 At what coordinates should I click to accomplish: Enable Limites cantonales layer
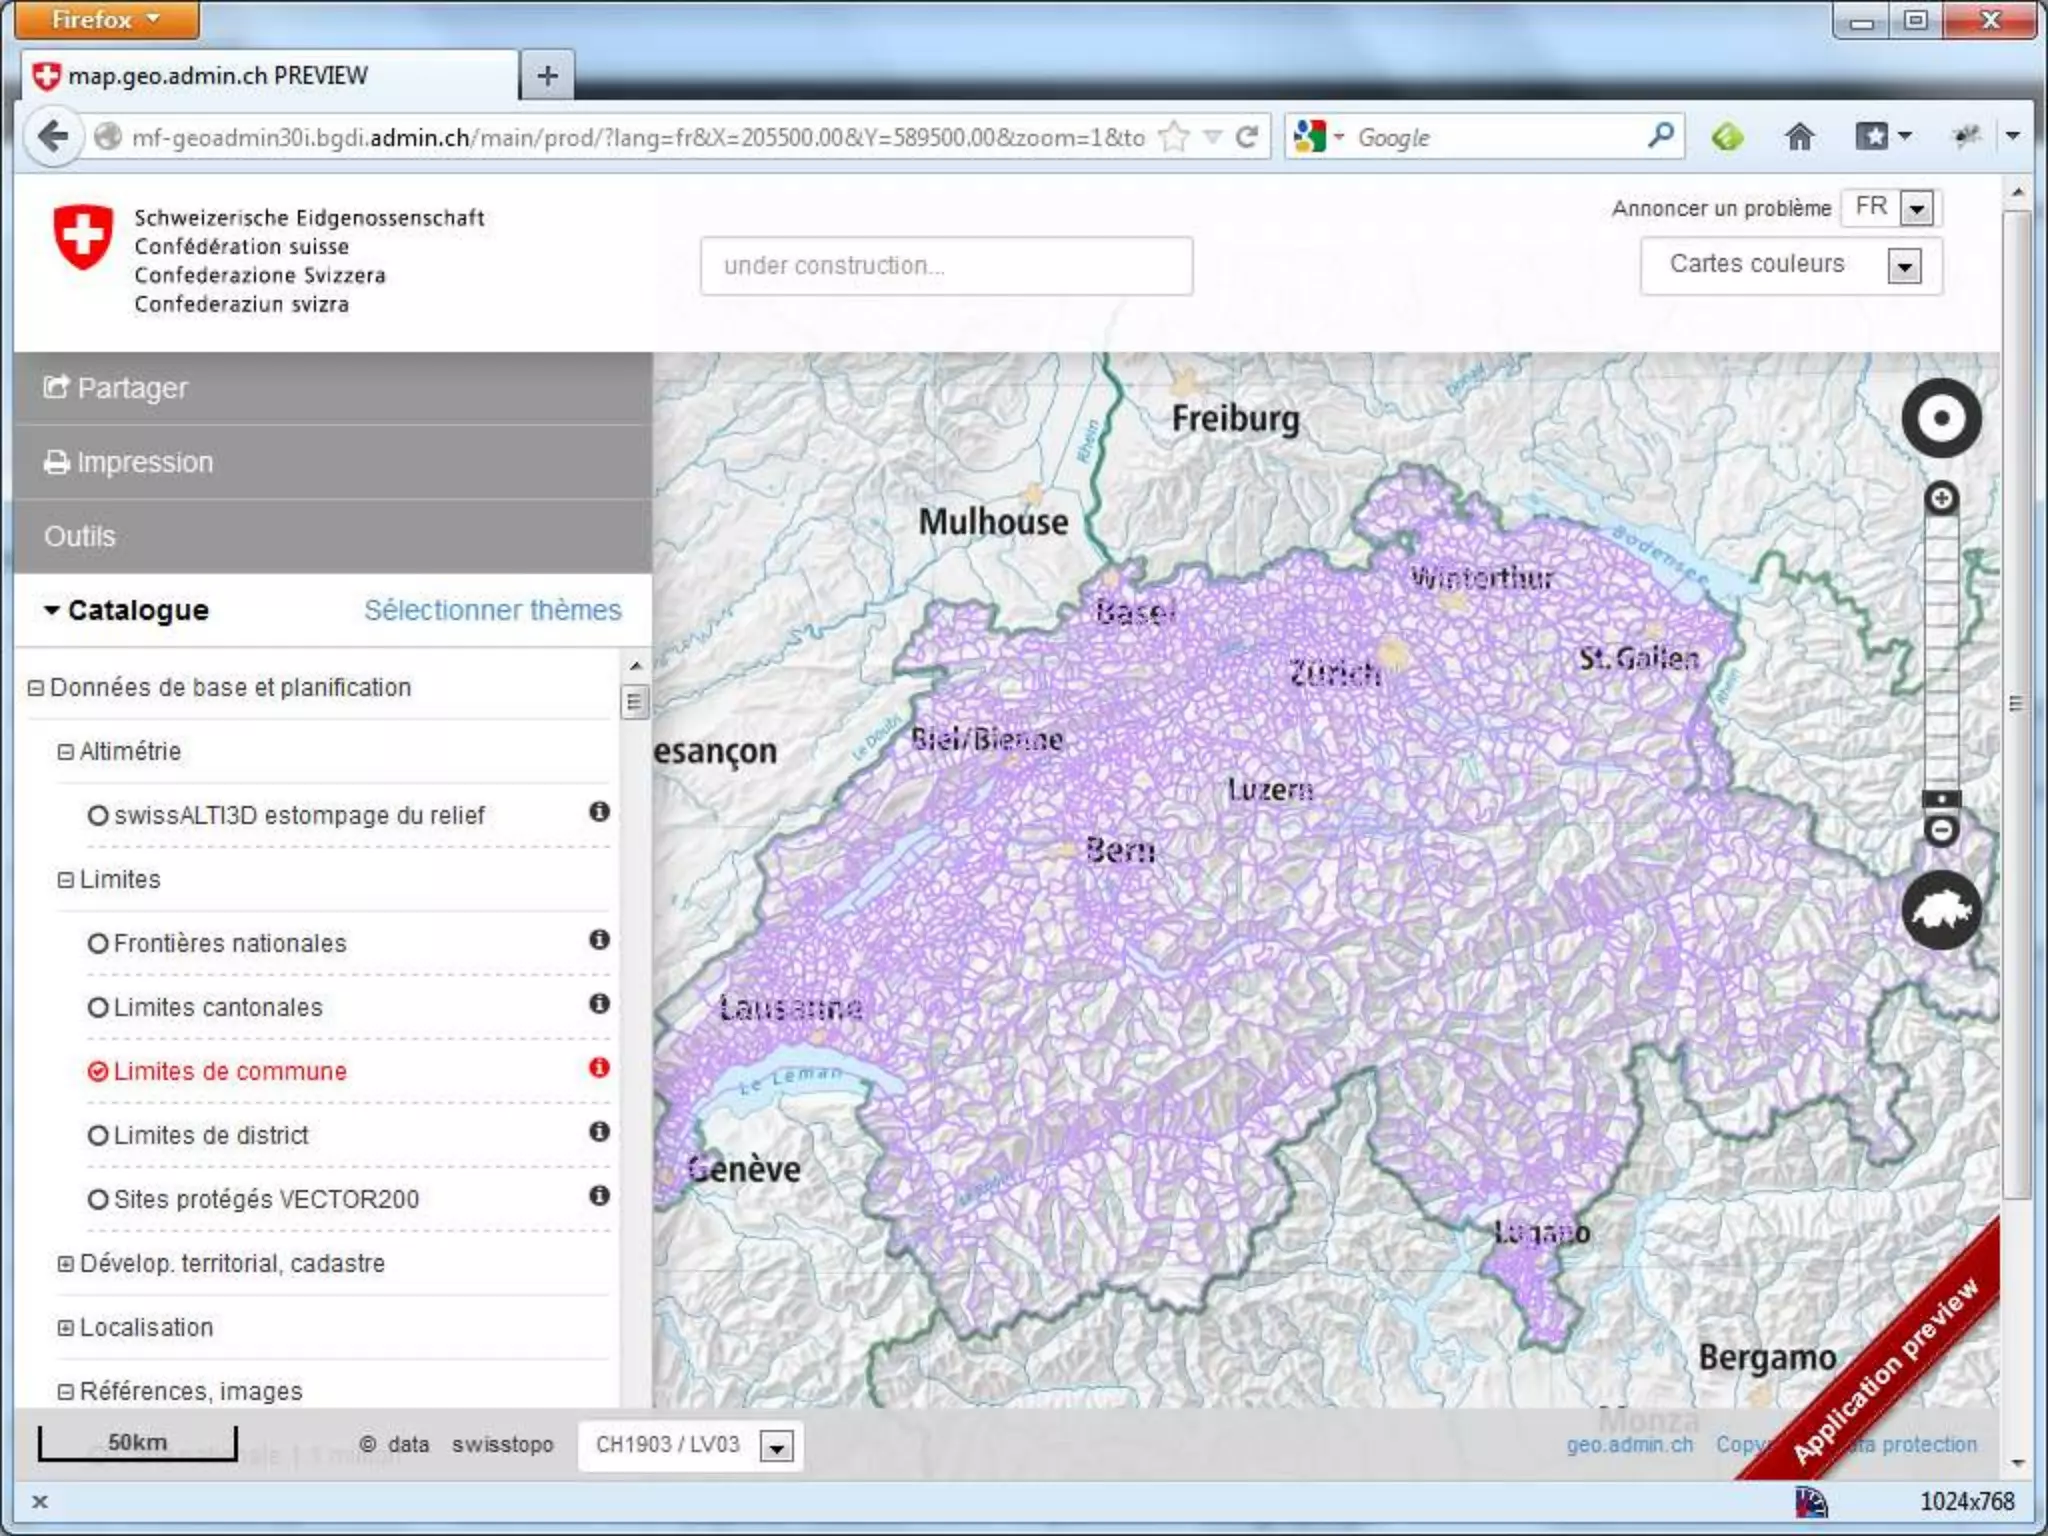point(98,1008)
